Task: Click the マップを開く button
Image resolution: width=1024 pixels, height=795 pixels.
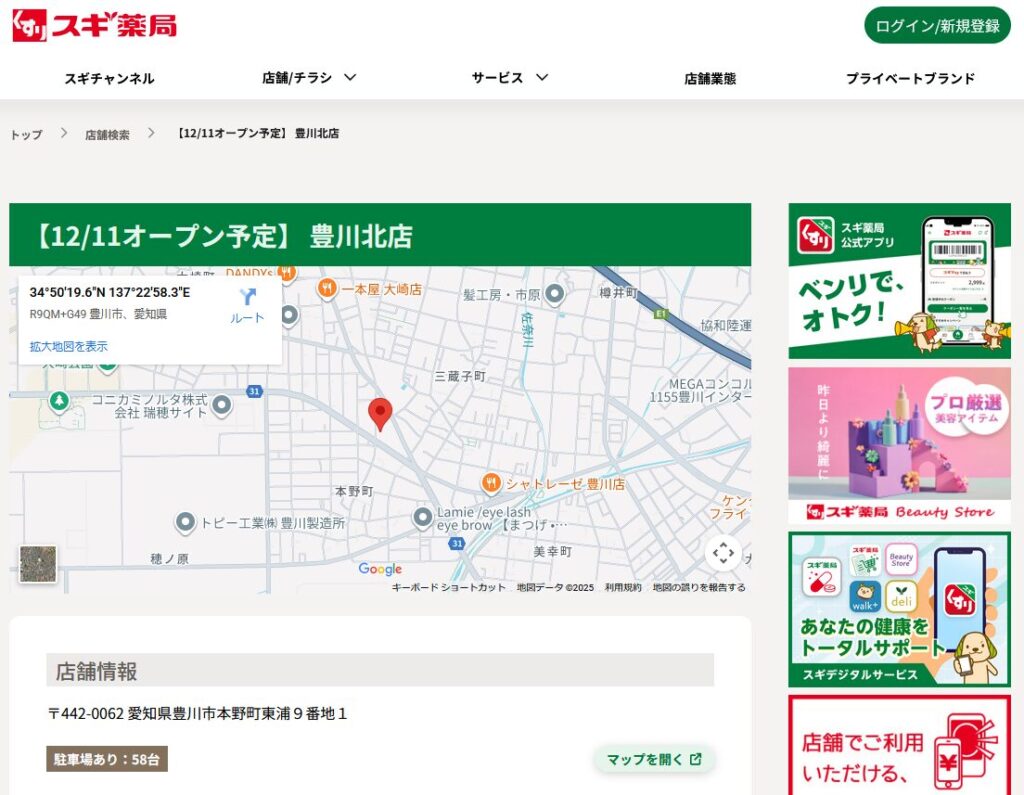Action: 654,759
